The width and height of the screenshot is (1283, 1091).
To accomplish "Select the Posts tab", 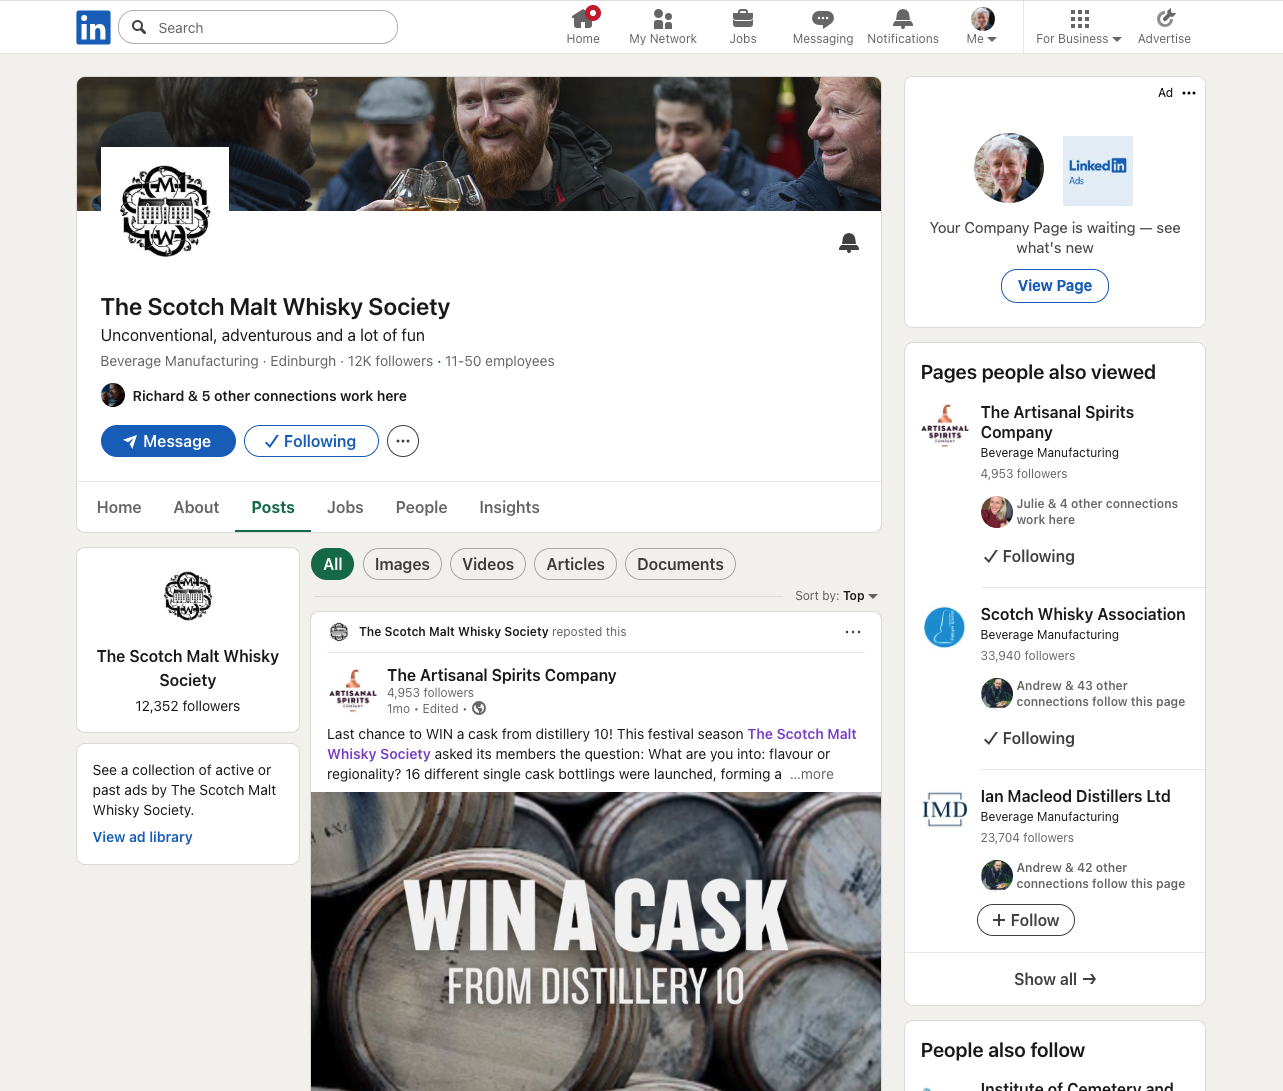I will pos(273,507).
